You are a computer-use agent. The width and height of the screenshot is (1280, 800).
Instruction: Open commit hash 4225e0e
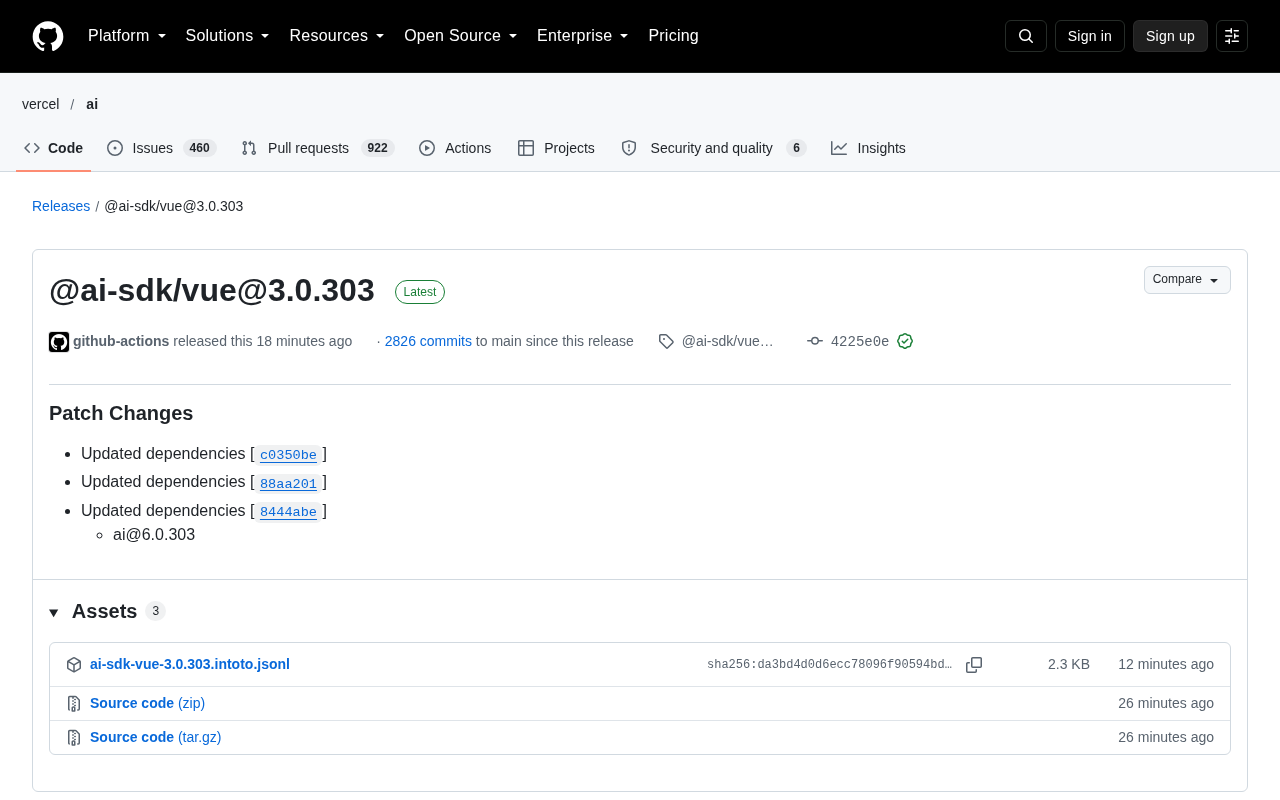click(x=860, y=341)
